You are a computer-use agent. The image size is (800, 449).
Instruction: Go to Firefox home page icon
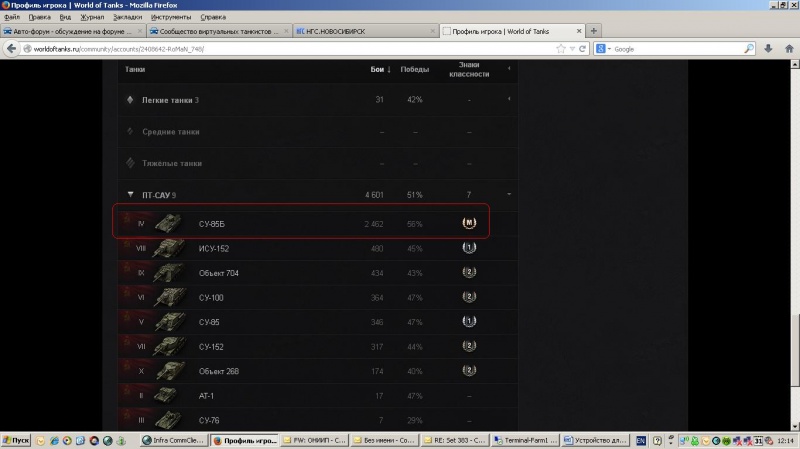click(786, 48)
